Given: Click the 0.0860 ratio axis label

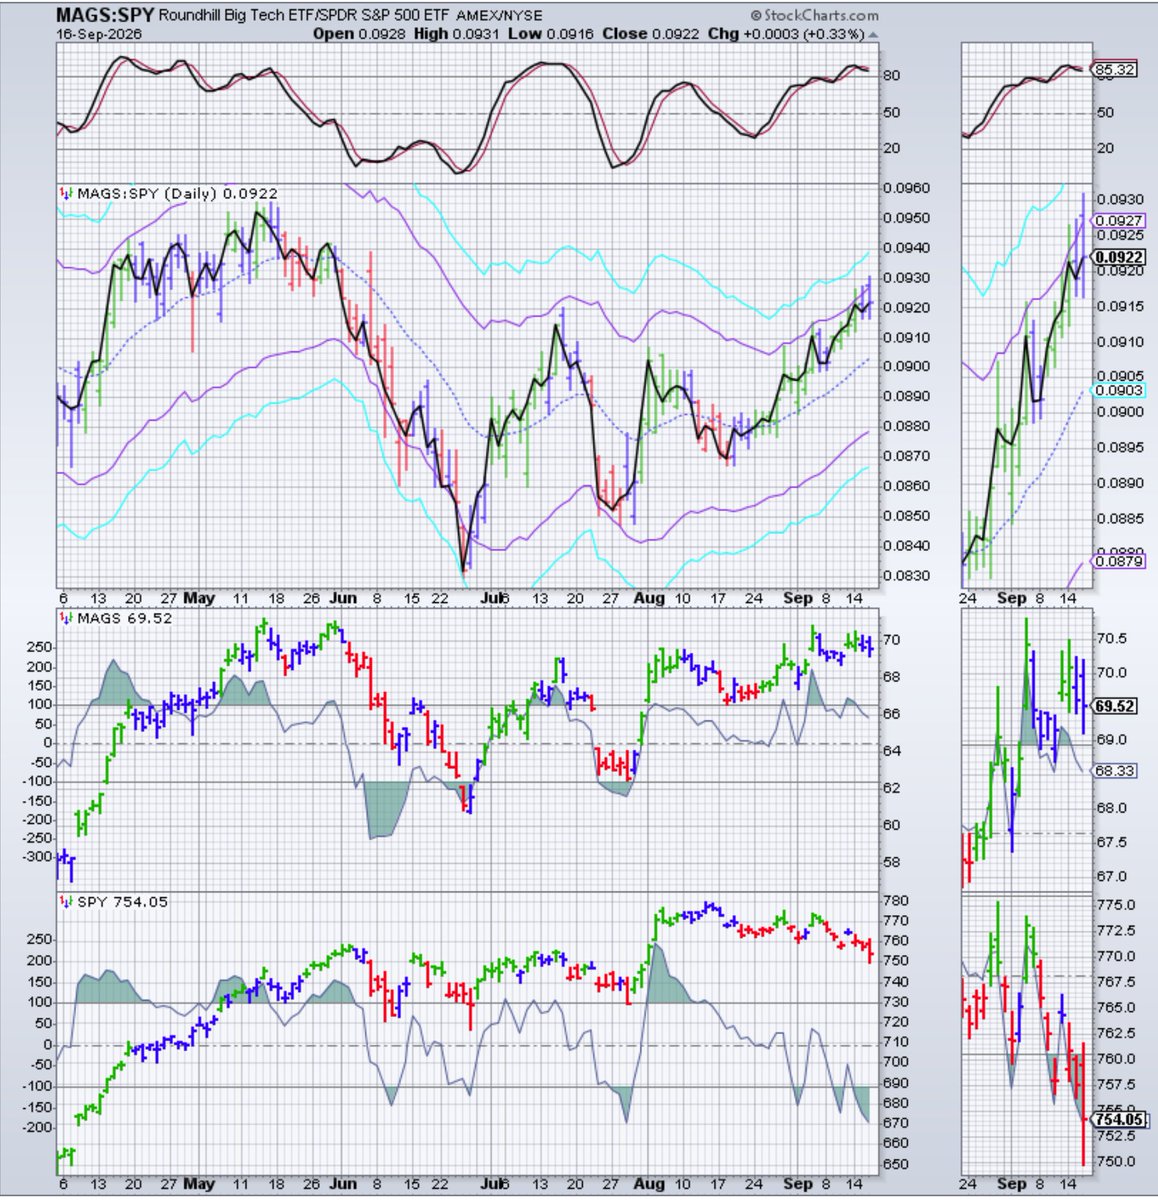Looking at the screenshot, I should point(906,486).
